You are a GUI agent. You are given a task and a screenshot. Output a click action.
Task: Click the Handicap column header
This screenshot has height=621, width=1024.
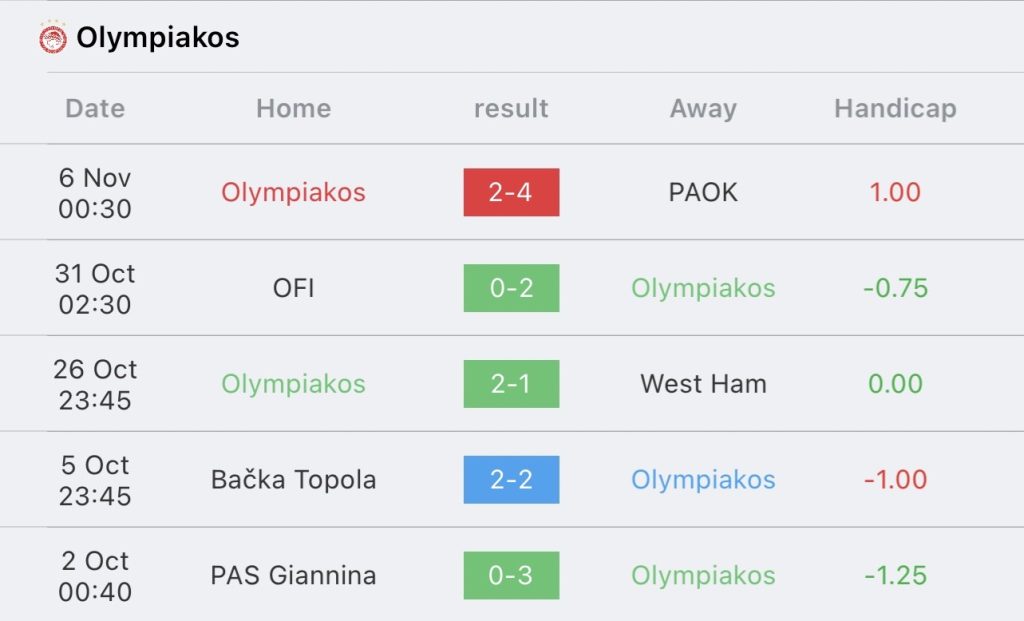pos(895,108)
